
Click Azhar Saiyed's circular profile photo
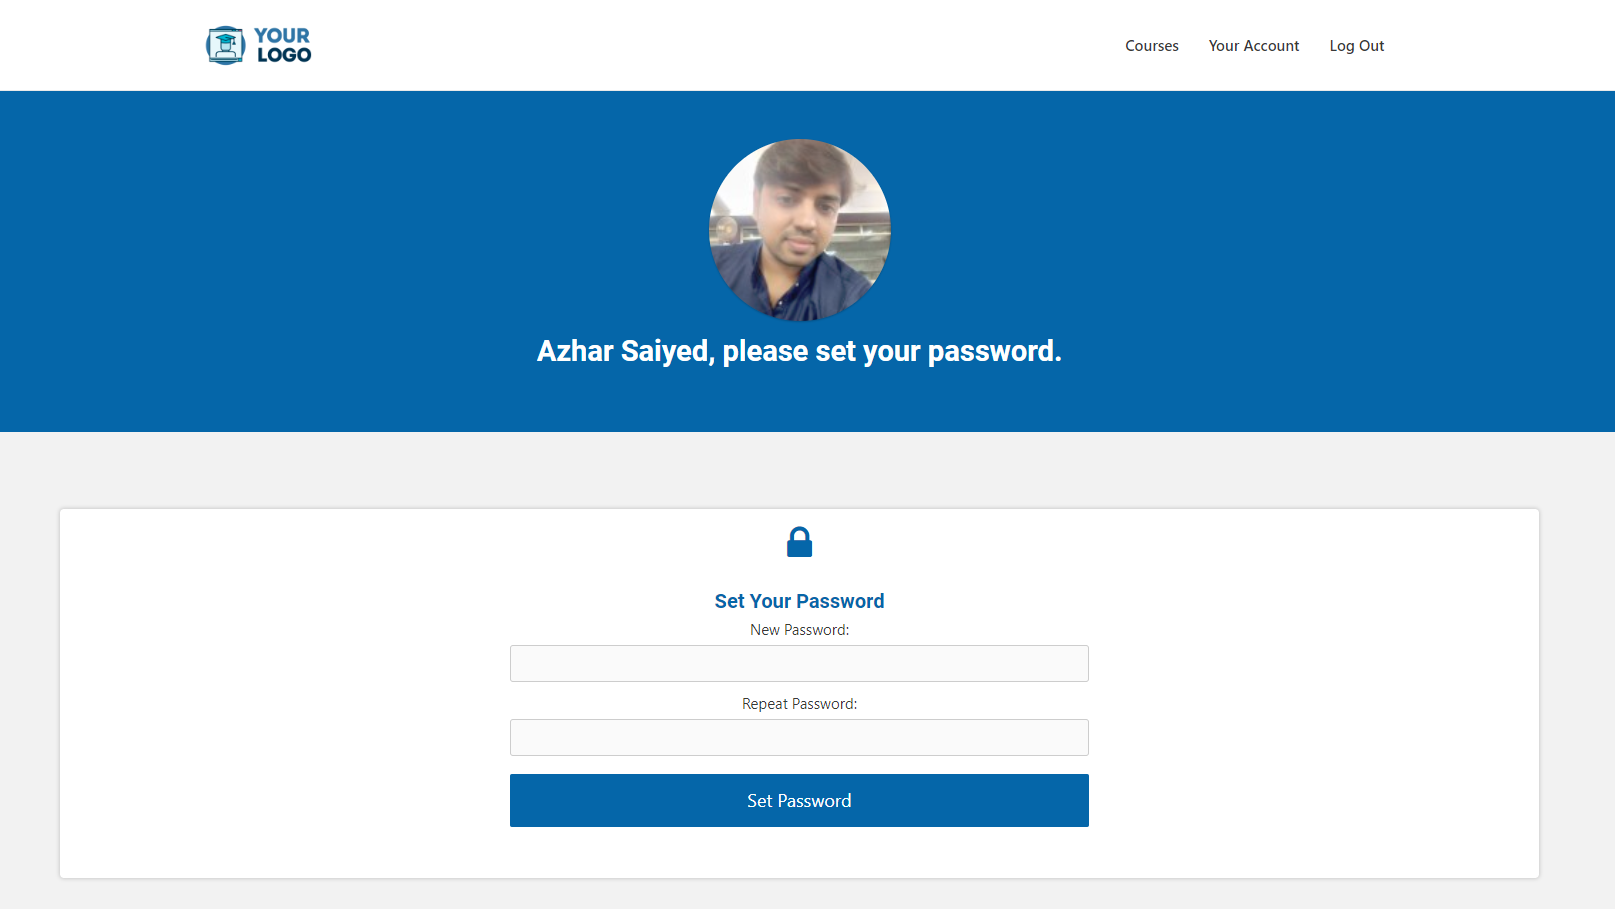(799, 230)
